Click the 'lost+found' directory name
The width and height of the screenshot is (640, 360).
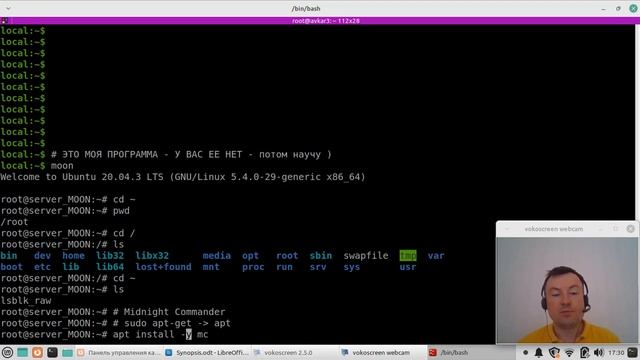[x=163, y=267]
